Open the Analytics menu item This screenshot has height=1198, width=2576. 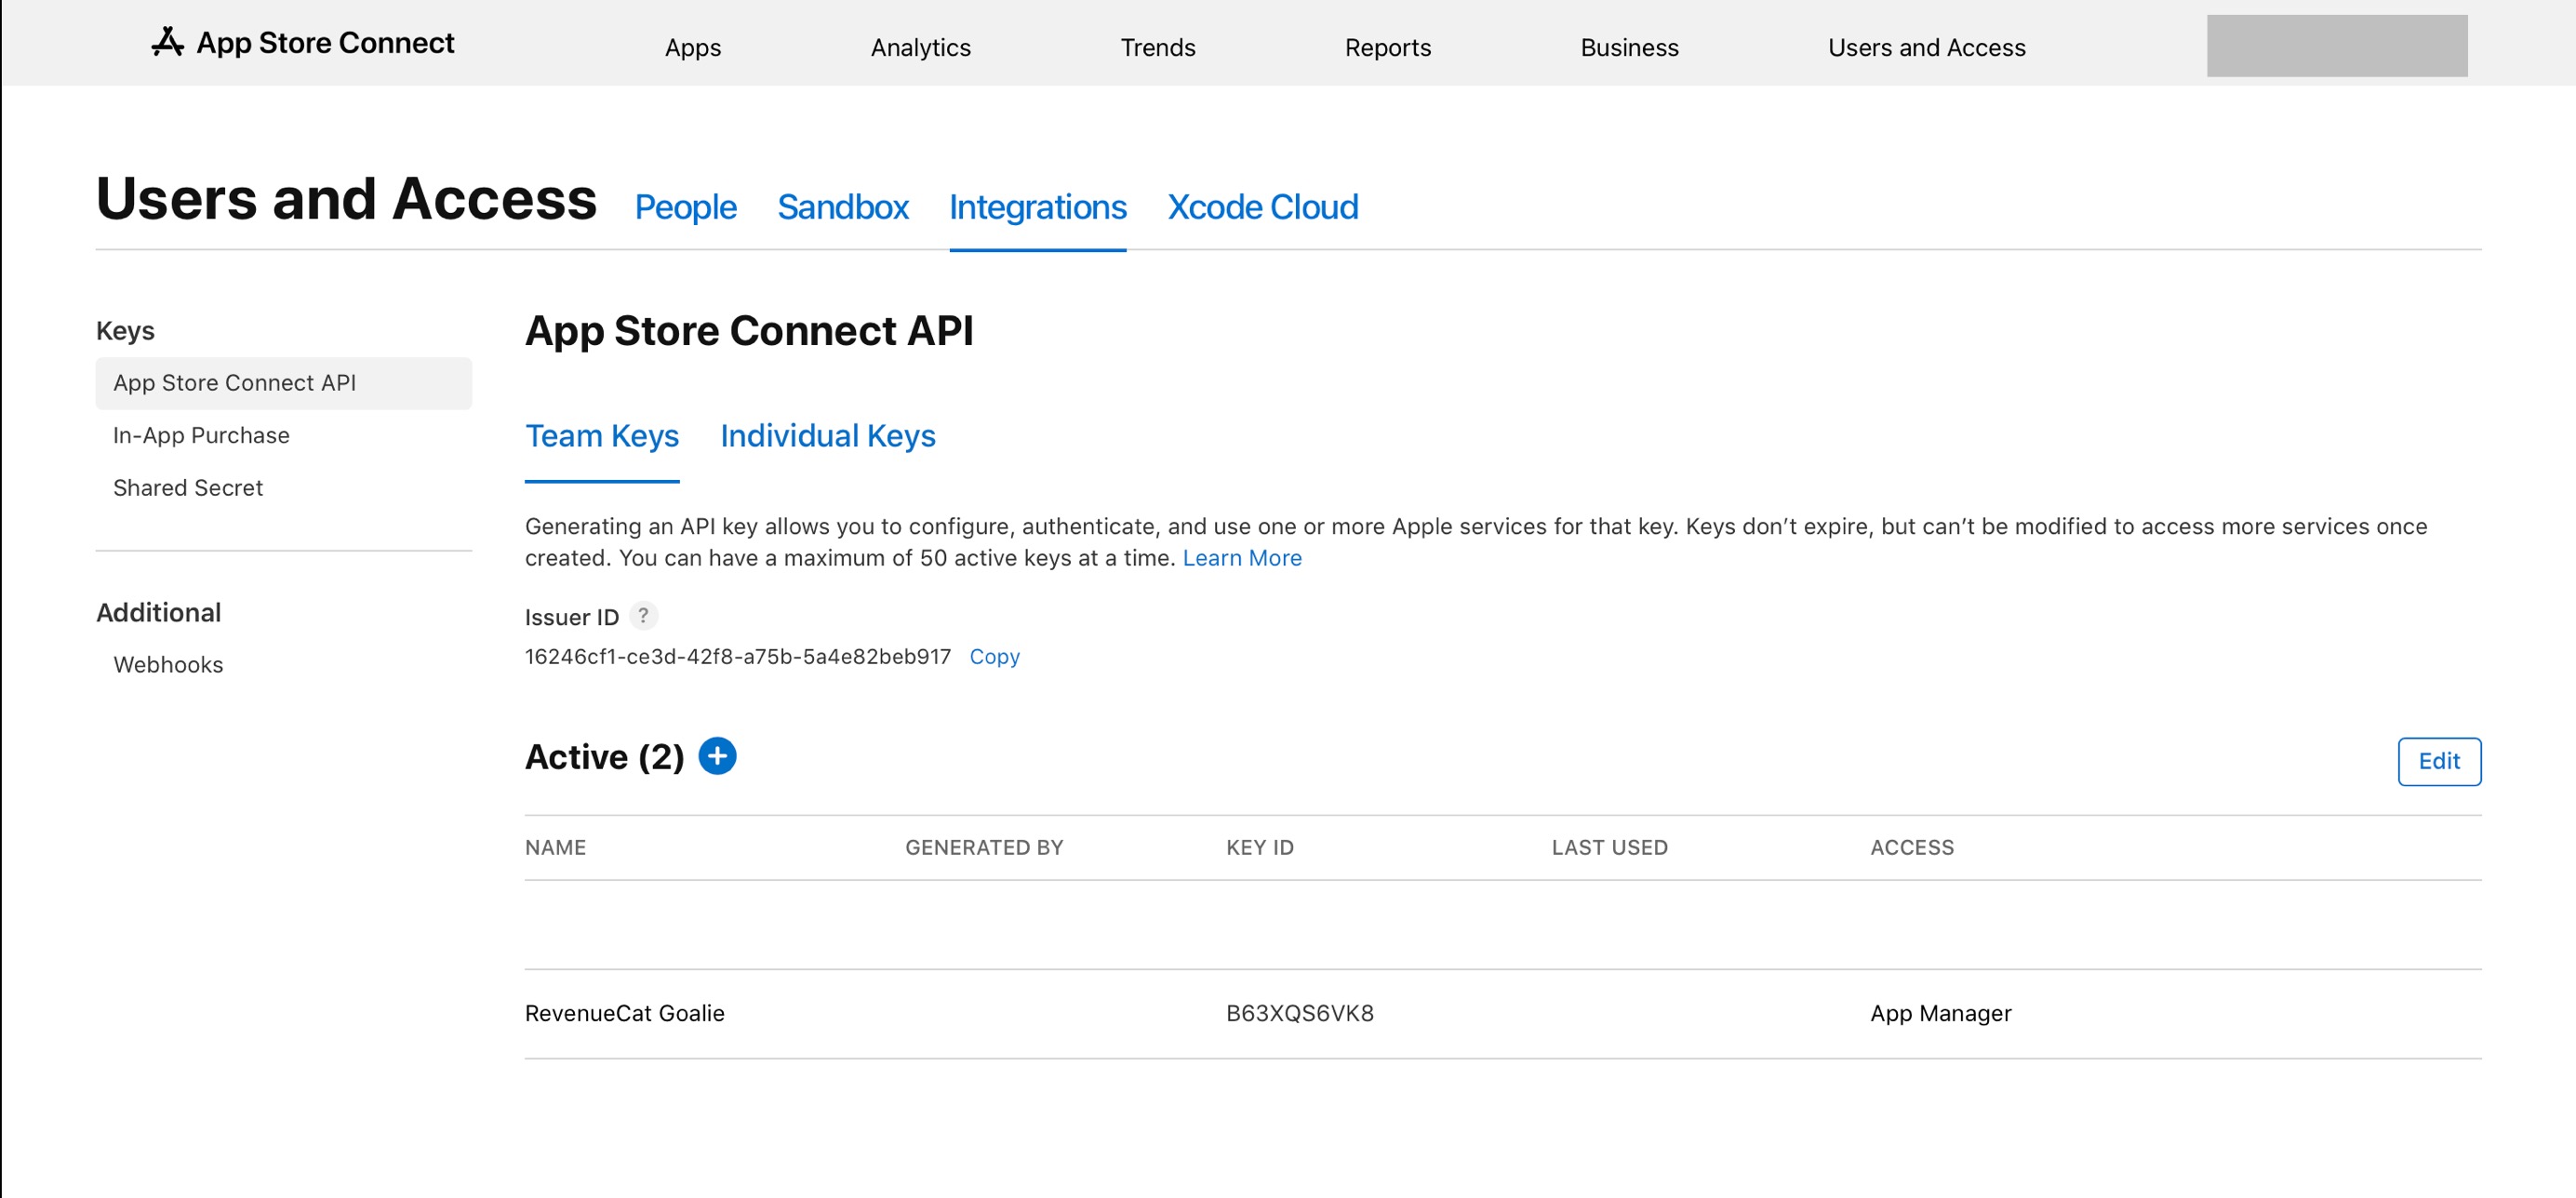pyautogui.click(x=920, y=47)
